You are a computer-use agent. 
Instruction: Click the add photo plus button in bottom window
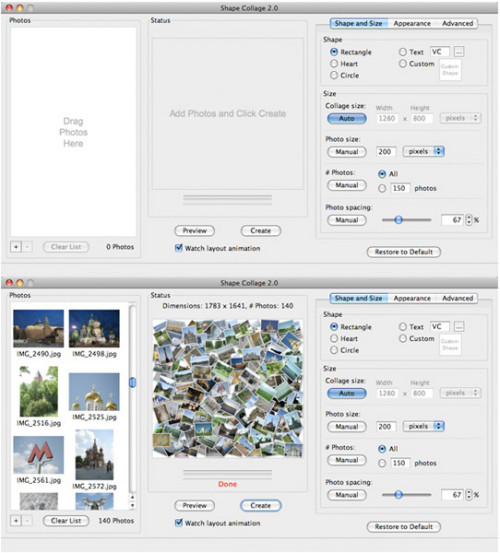click(x=16, y=521)
